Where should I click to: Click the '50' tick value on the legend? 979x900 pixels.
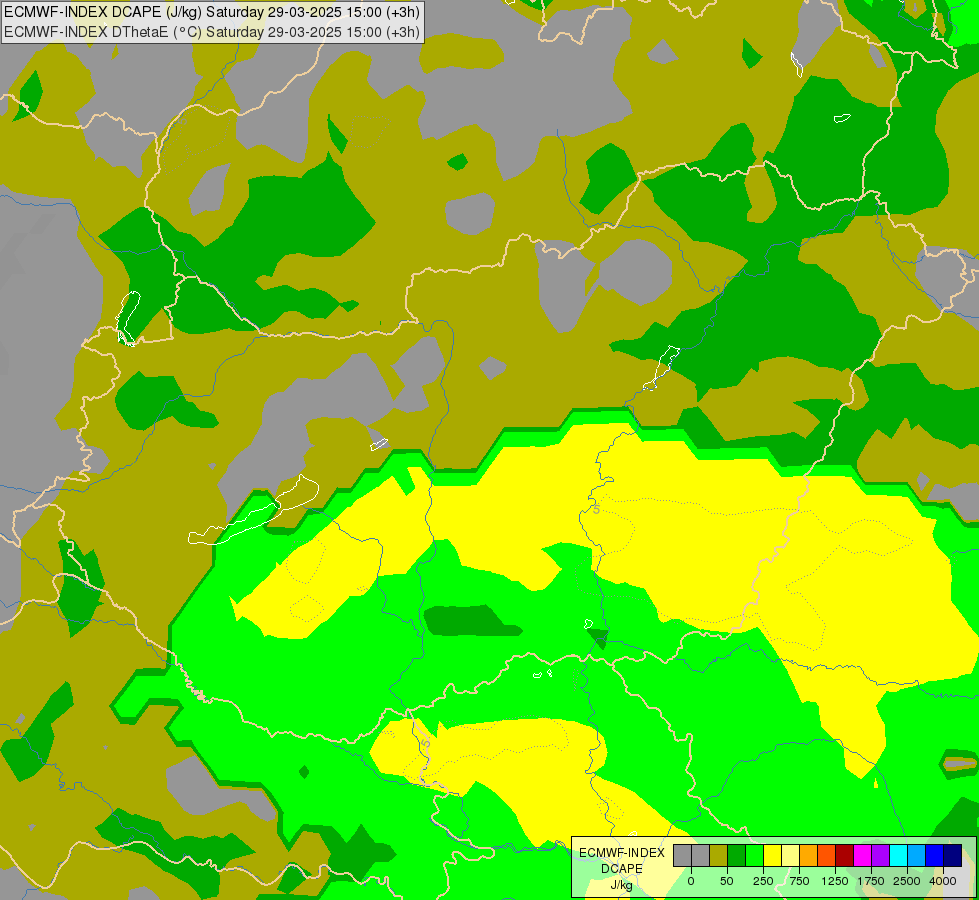[727, 881]
